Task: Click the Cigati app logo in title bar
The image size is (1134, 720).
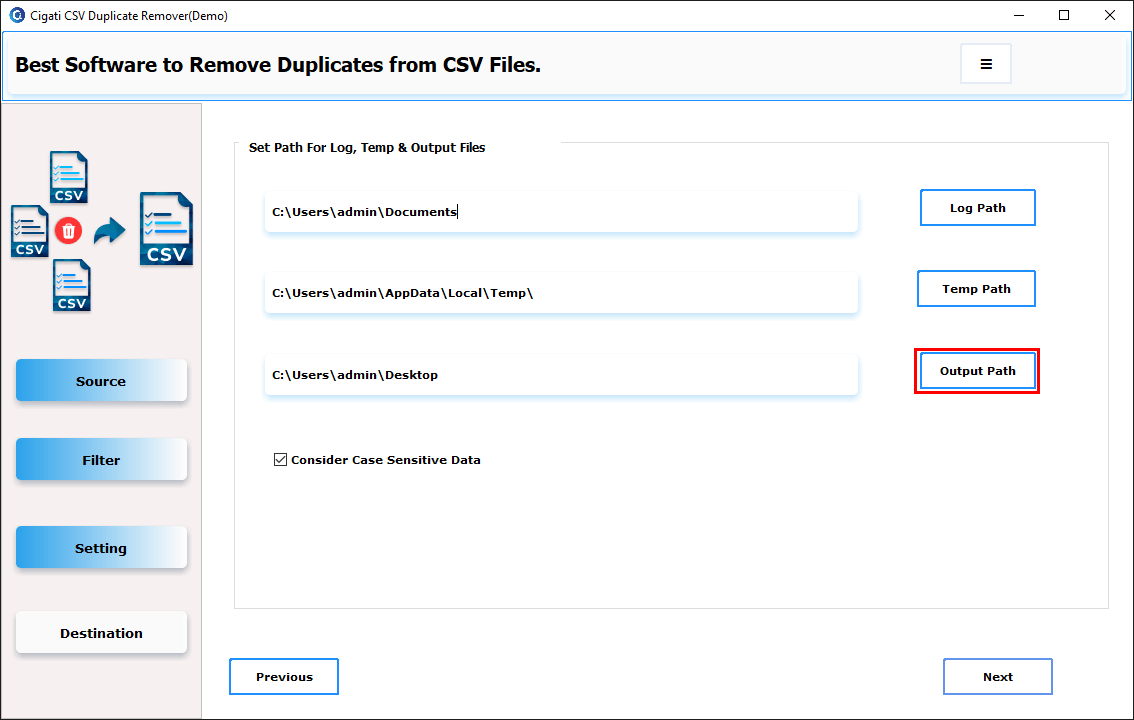Action: point(17,15)
